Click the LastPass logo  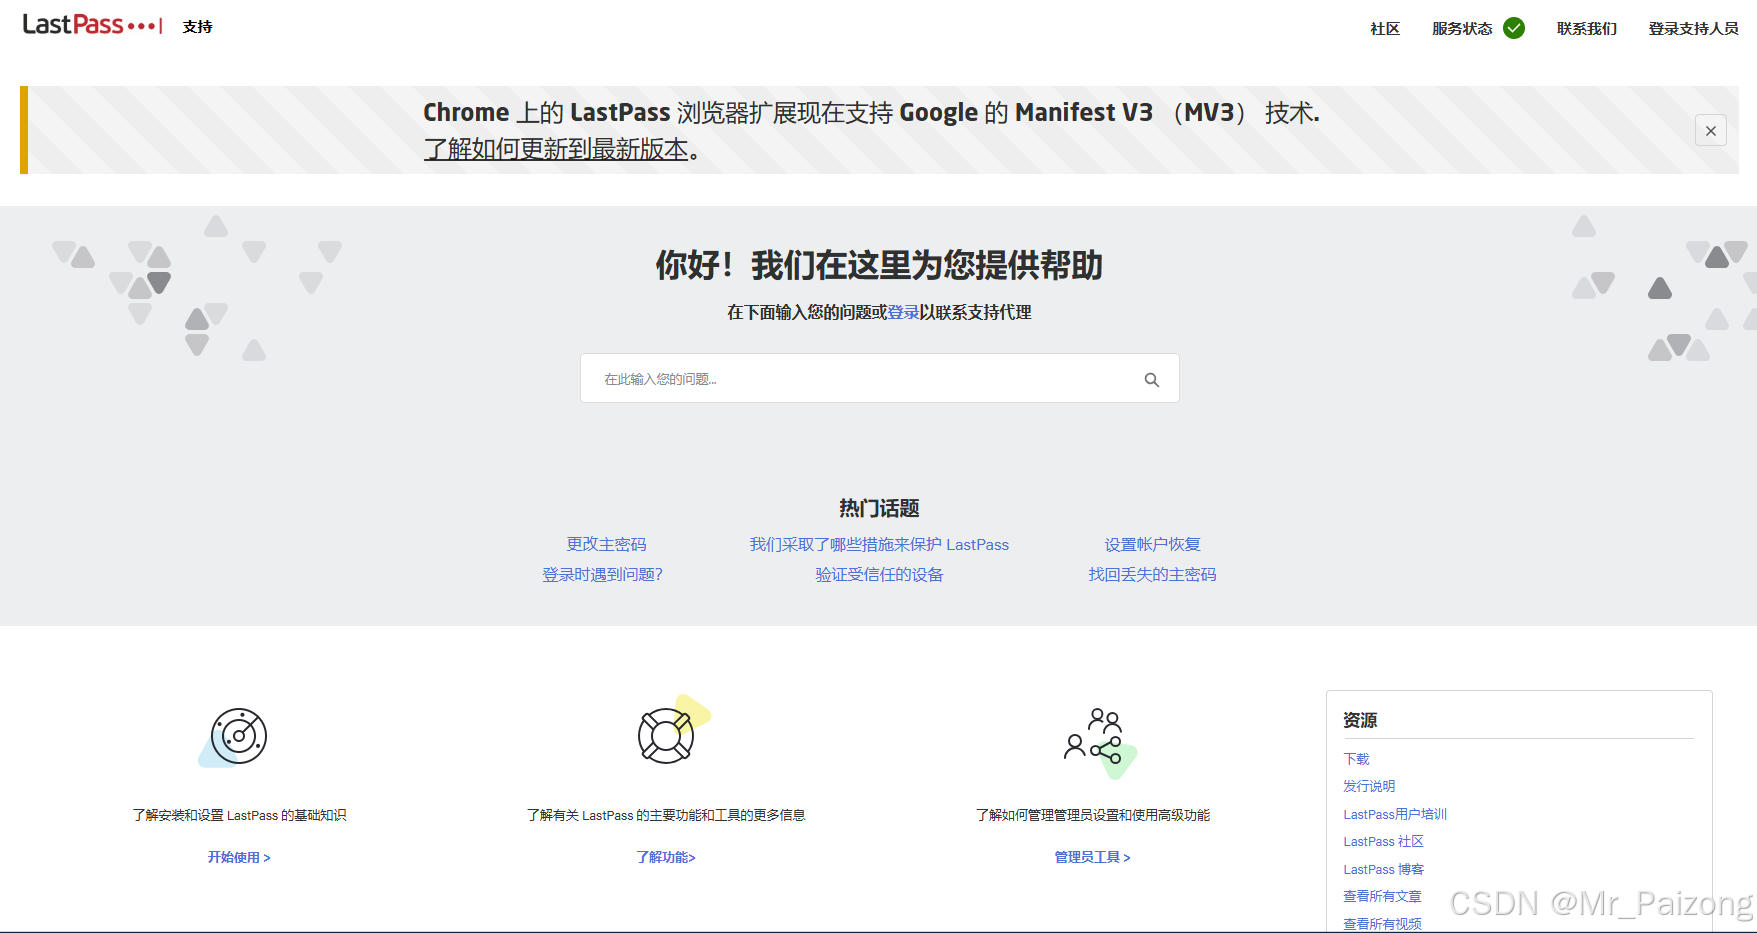(x=92, y=25)
